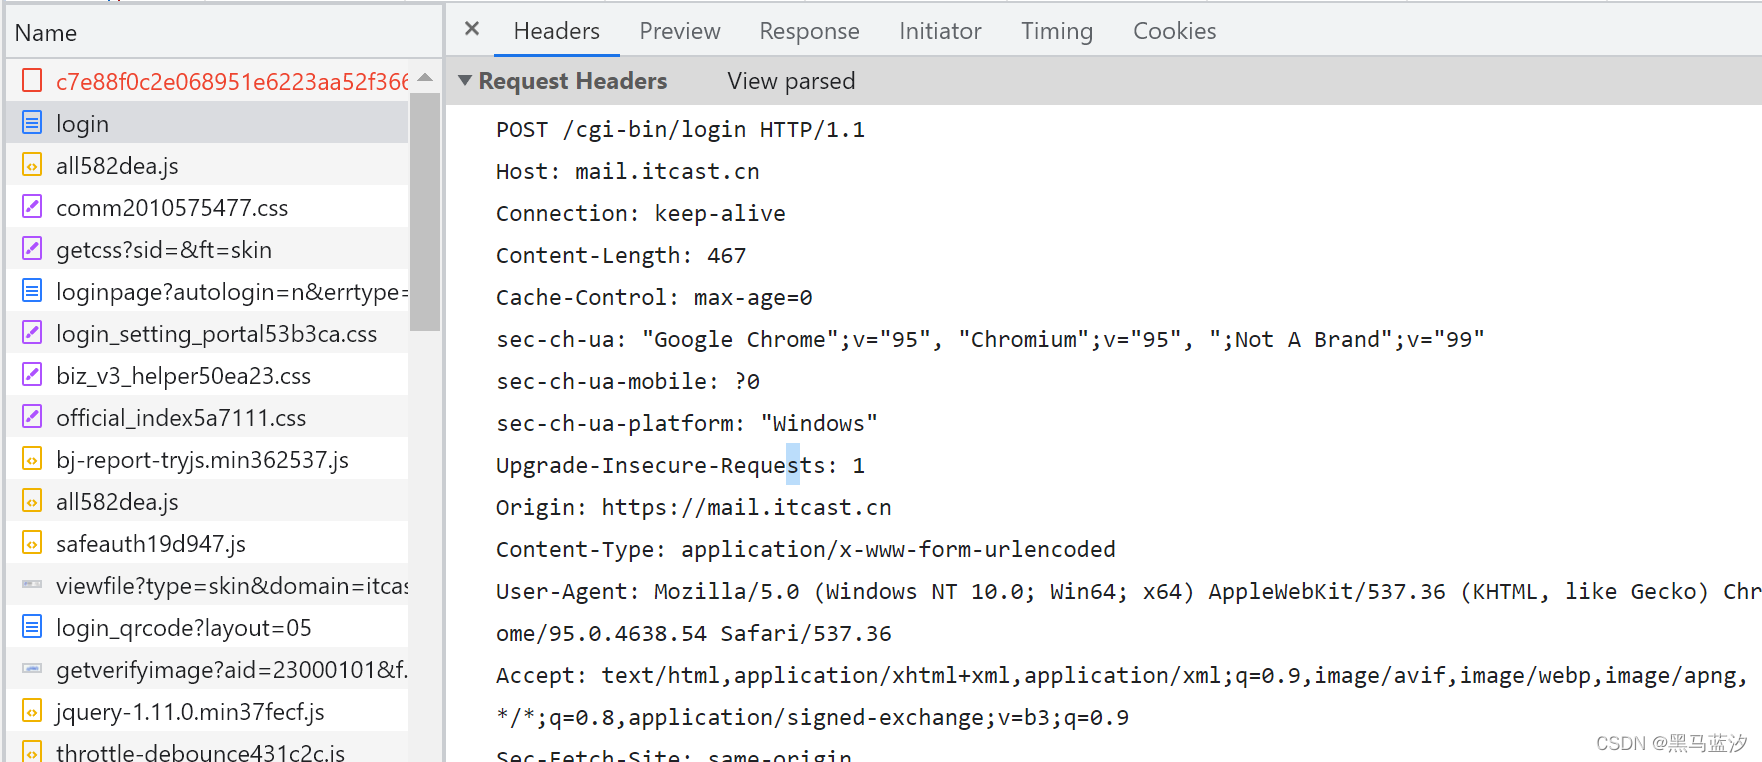Open the Response tab
The width and height of the screenshot is (1762, 762).
pos(809,31)
